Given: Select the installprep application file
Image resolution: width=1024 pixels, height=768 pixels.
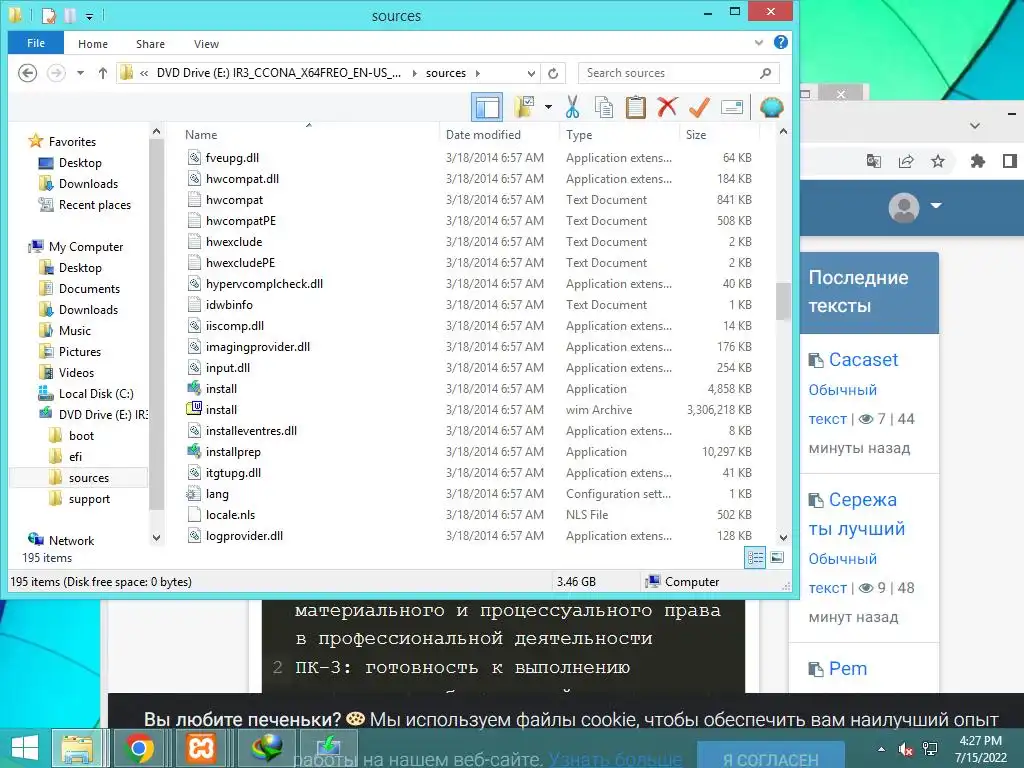Looking at the screenshot, I should tap(233, 452).
